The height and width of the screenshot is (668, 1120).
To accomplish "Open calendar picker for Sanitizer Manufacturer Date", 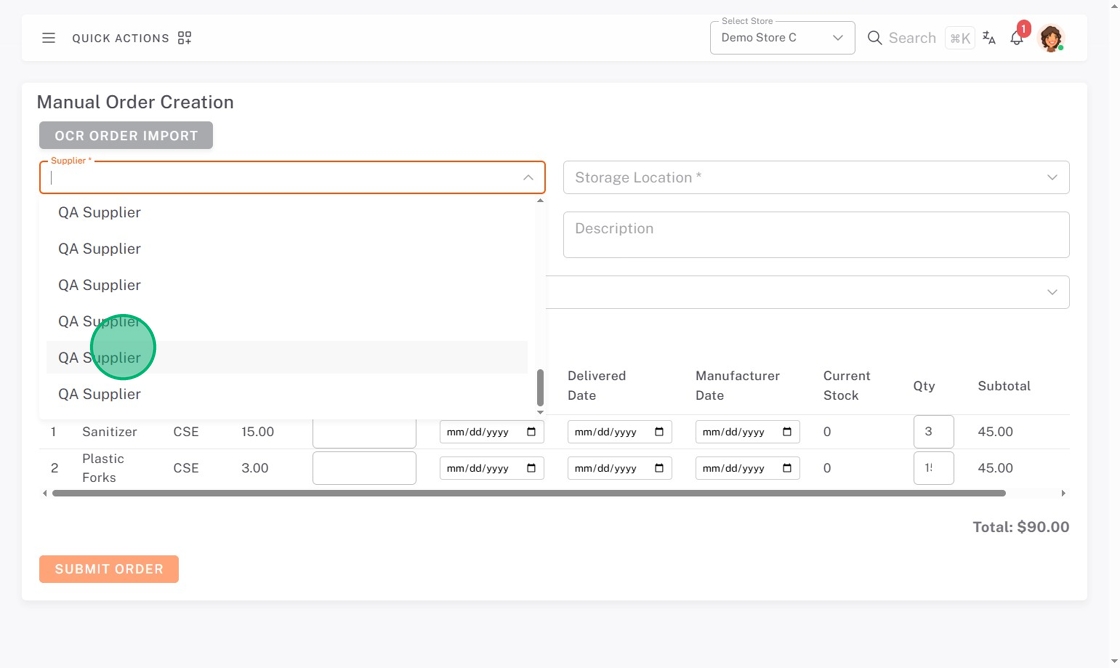I will click(x=787, y=432).
